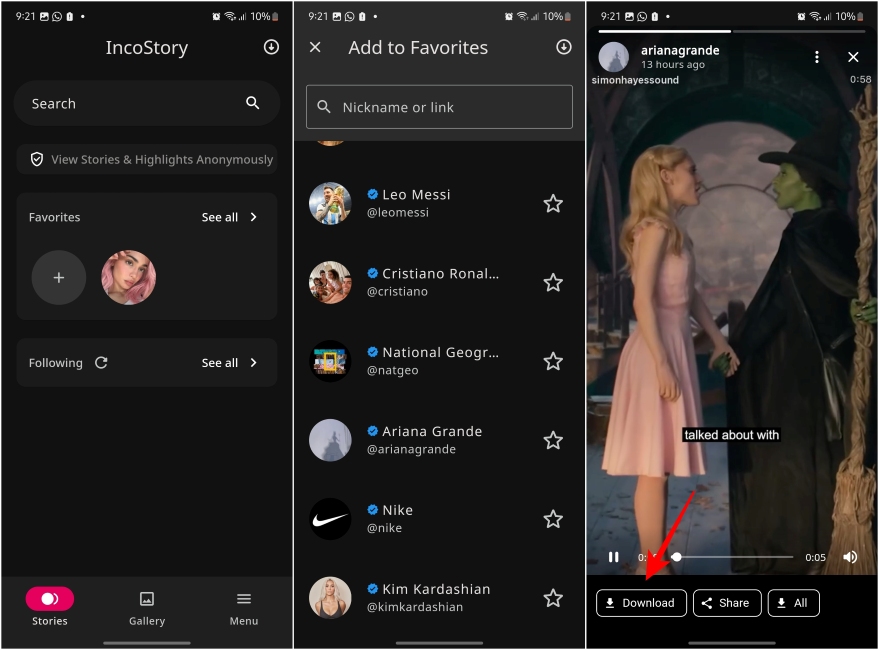The image size is (879, 650).
Task: Open the three-dot options on Ariana Grande's story
Action: click(x=817, y=57)
